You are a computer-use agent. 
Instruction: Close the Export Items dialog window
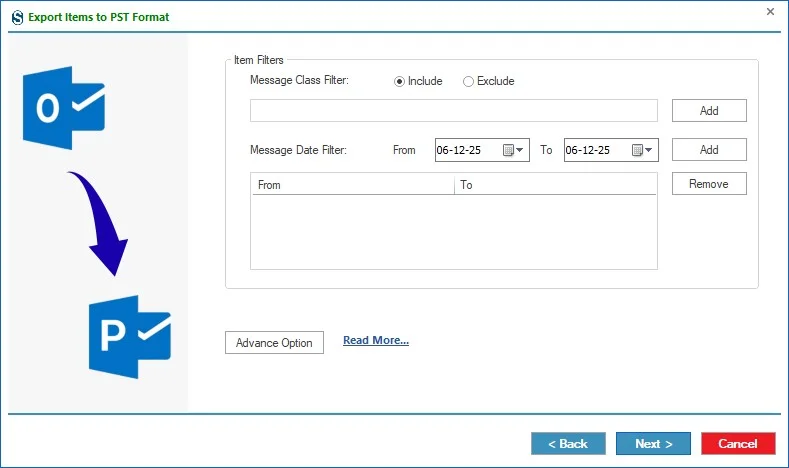pos(770,12)
